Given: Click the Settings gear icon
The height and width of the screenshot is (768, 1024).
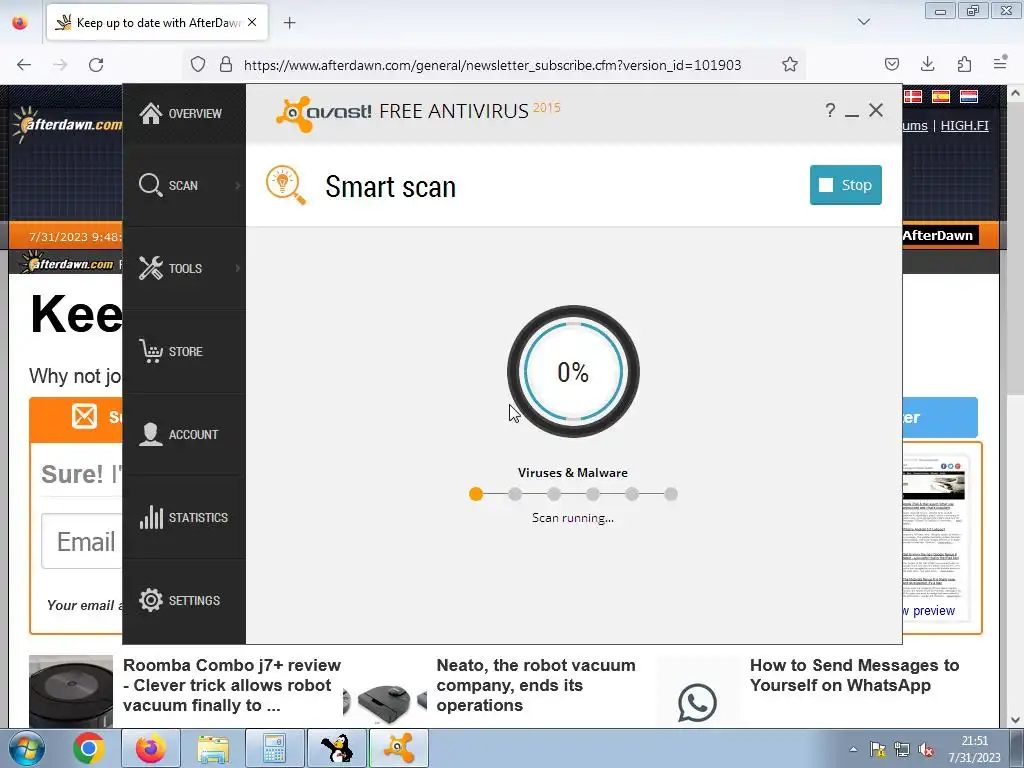Looking at the screenshot, I should (151, 600).
